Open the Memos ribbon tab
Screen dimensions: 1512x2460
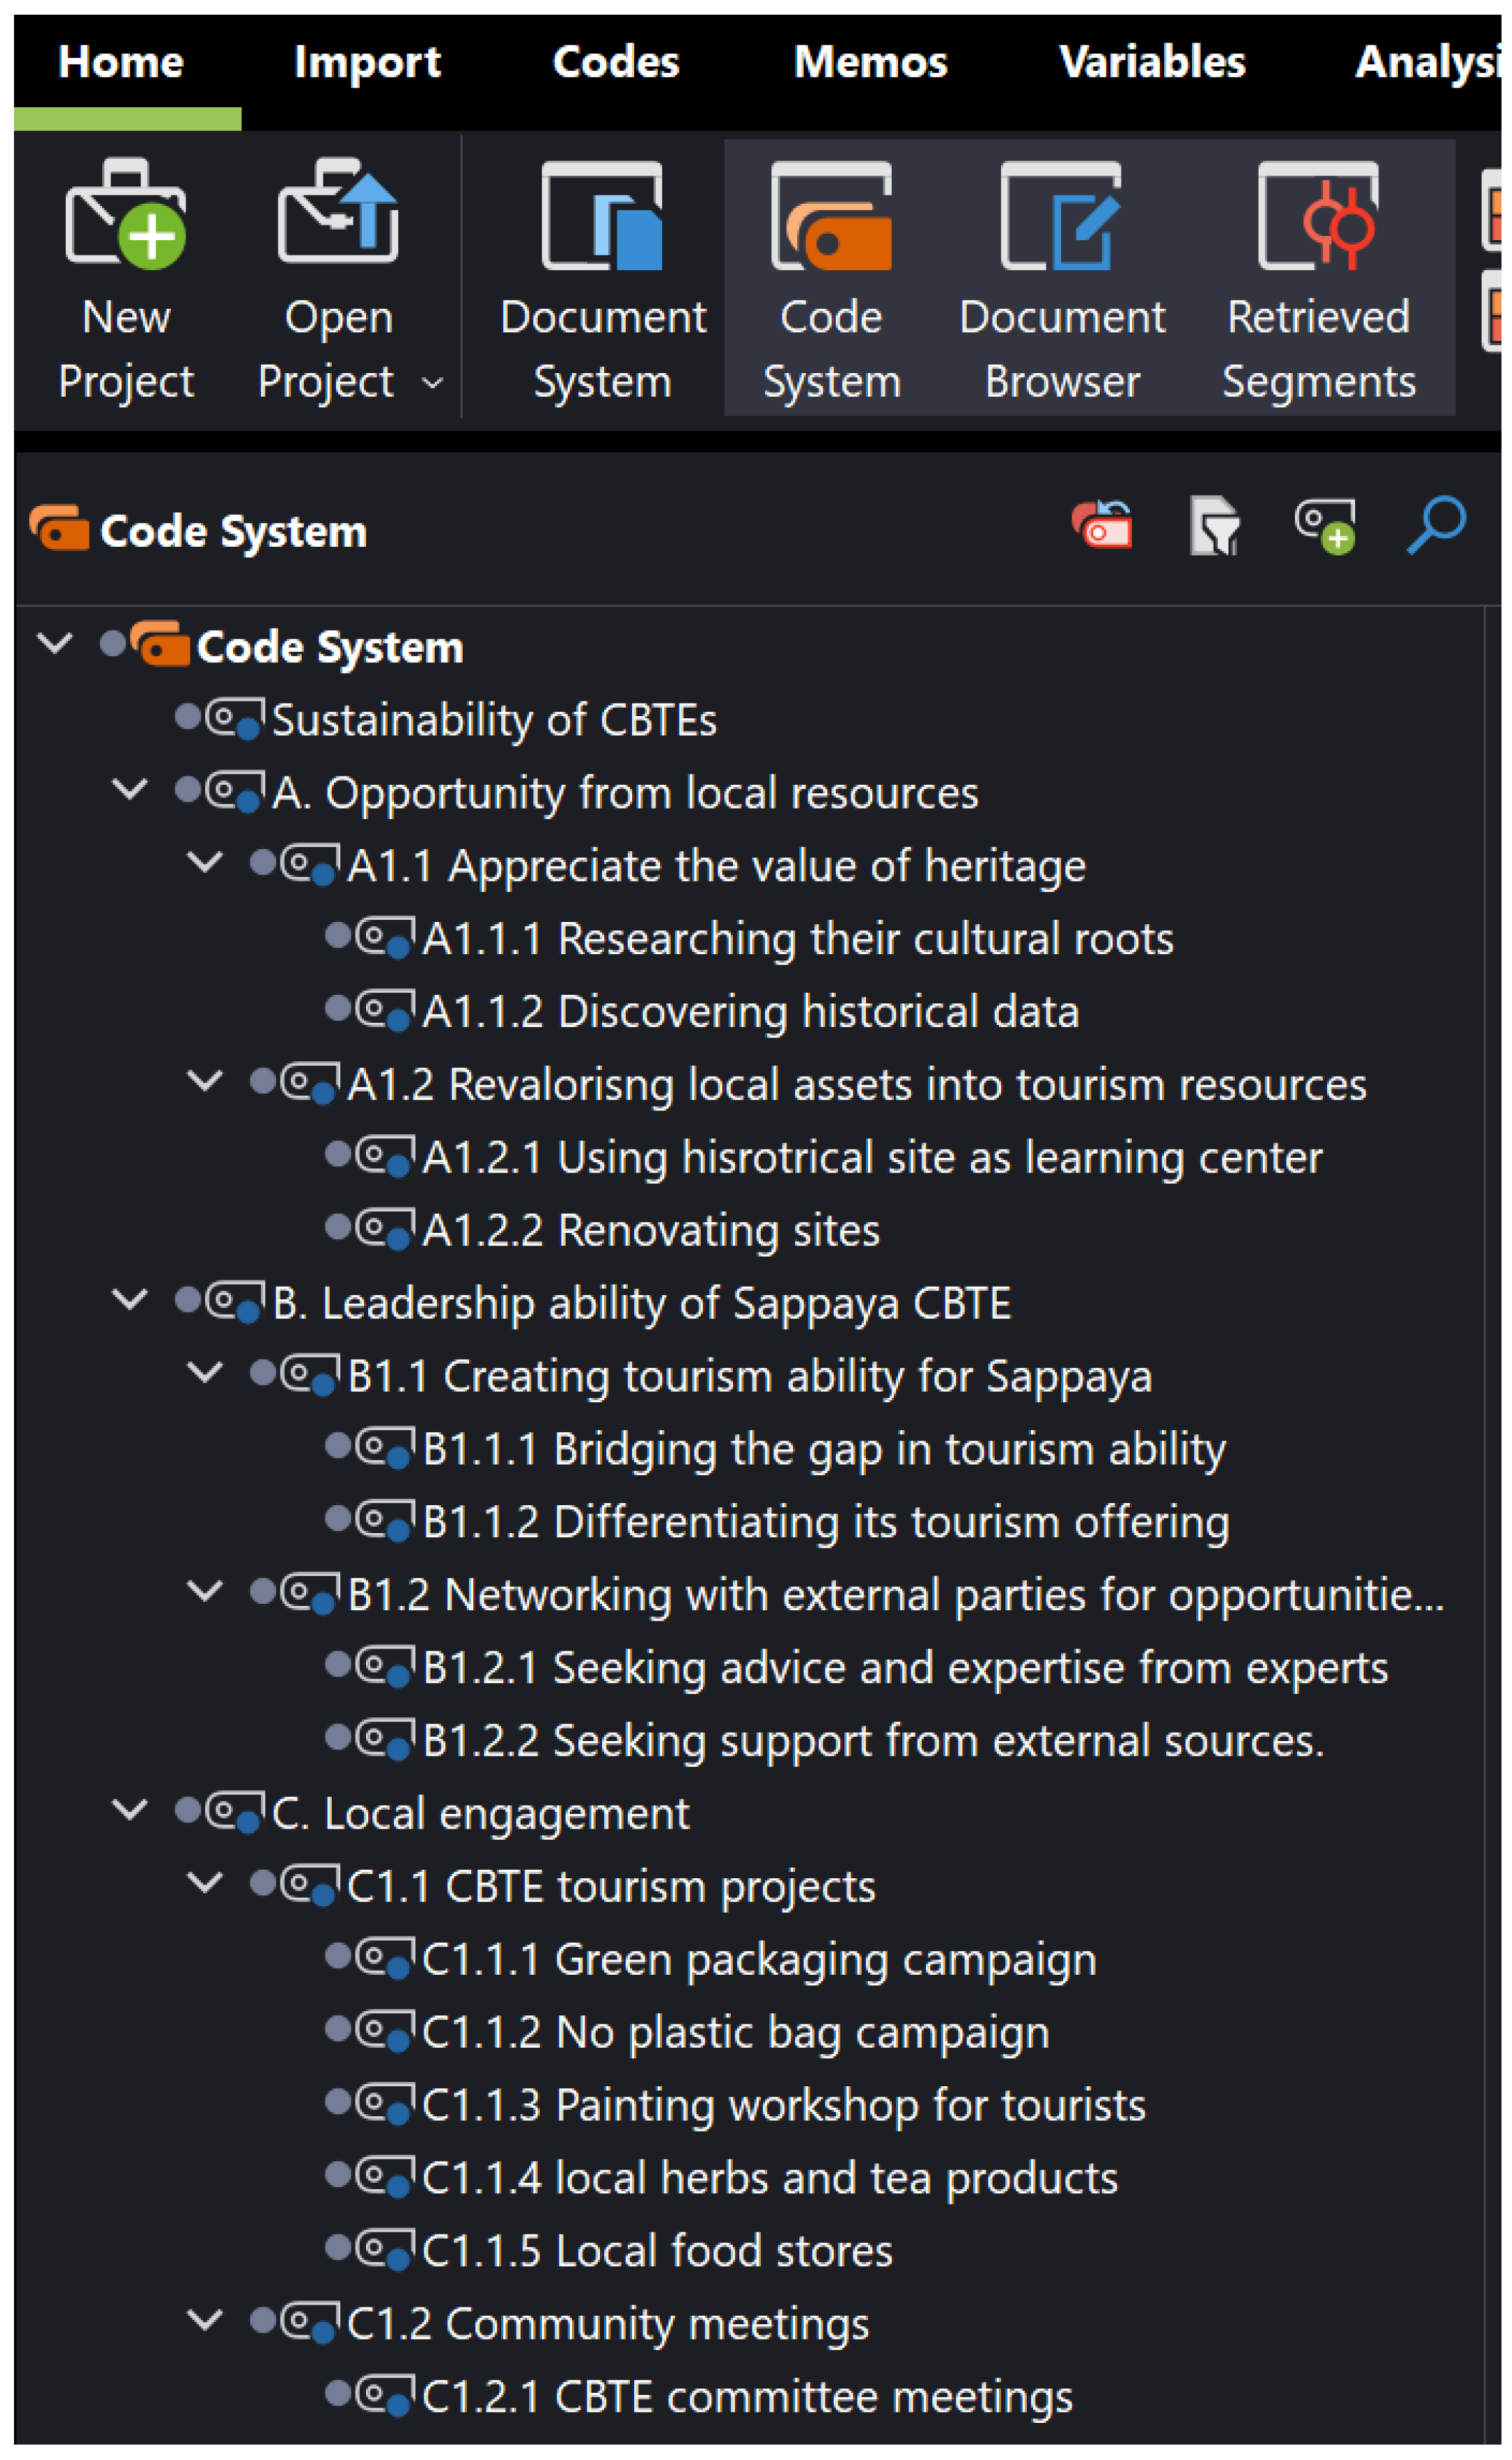click(870, 62)
